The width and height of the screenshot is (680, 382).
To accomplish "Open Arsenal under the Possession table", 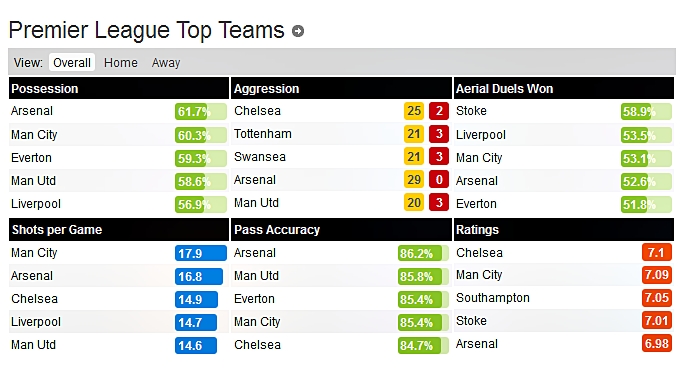I will coord(32,111).
